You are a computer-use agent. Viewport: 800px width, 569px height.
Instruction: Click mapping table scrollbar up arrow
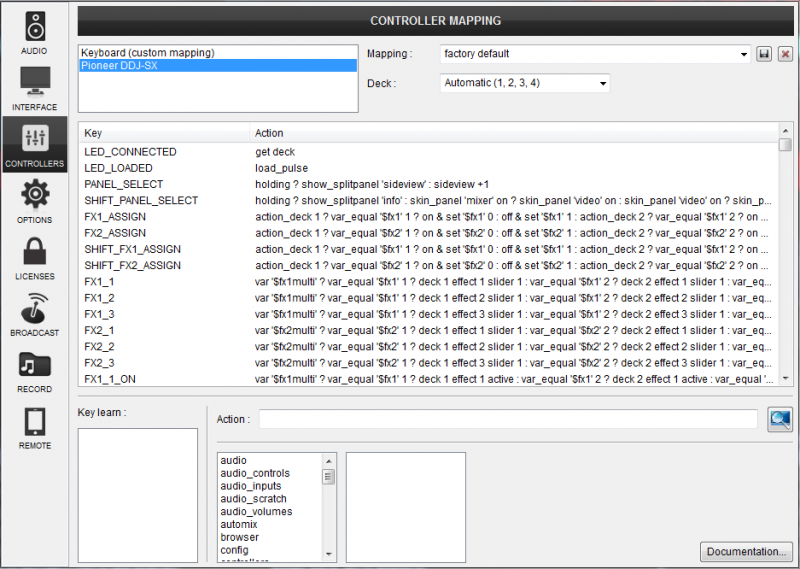tap(785, 131)
